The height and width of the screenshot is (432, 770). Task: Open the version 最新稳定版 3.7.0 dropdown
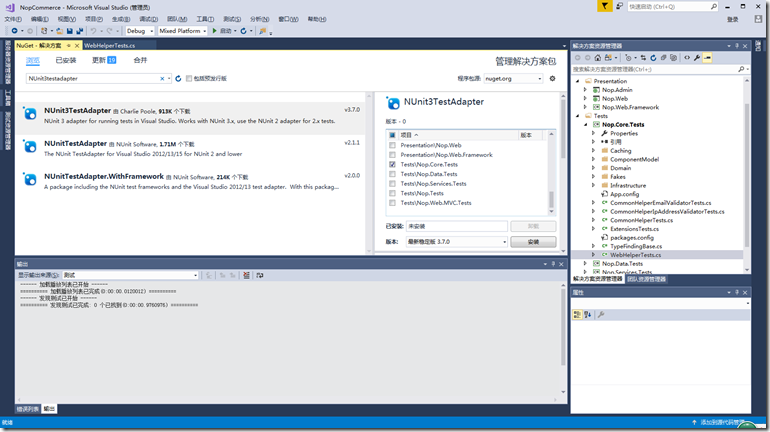457,242
